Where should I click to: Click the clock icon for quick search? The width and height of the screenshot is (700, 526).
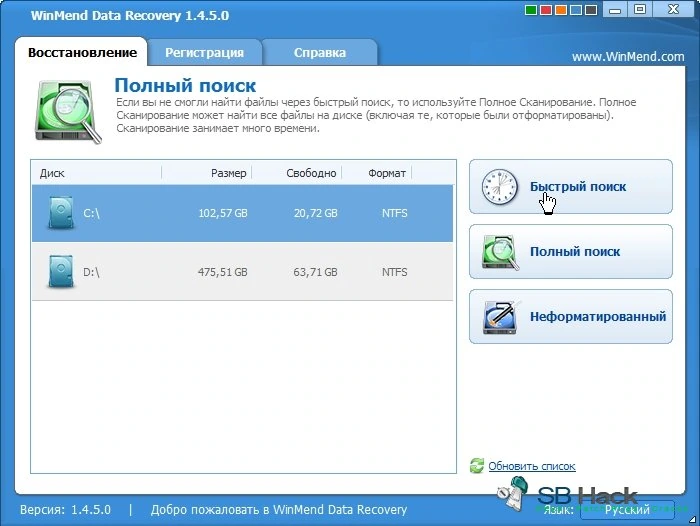[x=500, y=187]
